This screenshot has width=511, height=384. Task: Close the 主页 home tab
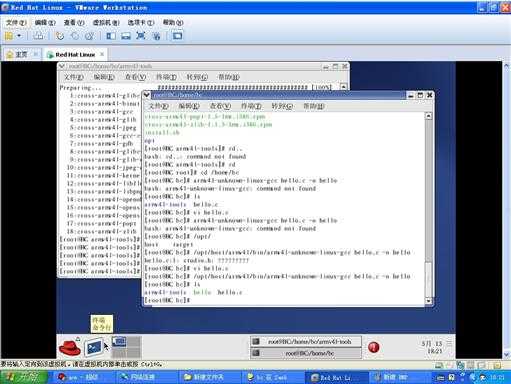coord(35,54)
